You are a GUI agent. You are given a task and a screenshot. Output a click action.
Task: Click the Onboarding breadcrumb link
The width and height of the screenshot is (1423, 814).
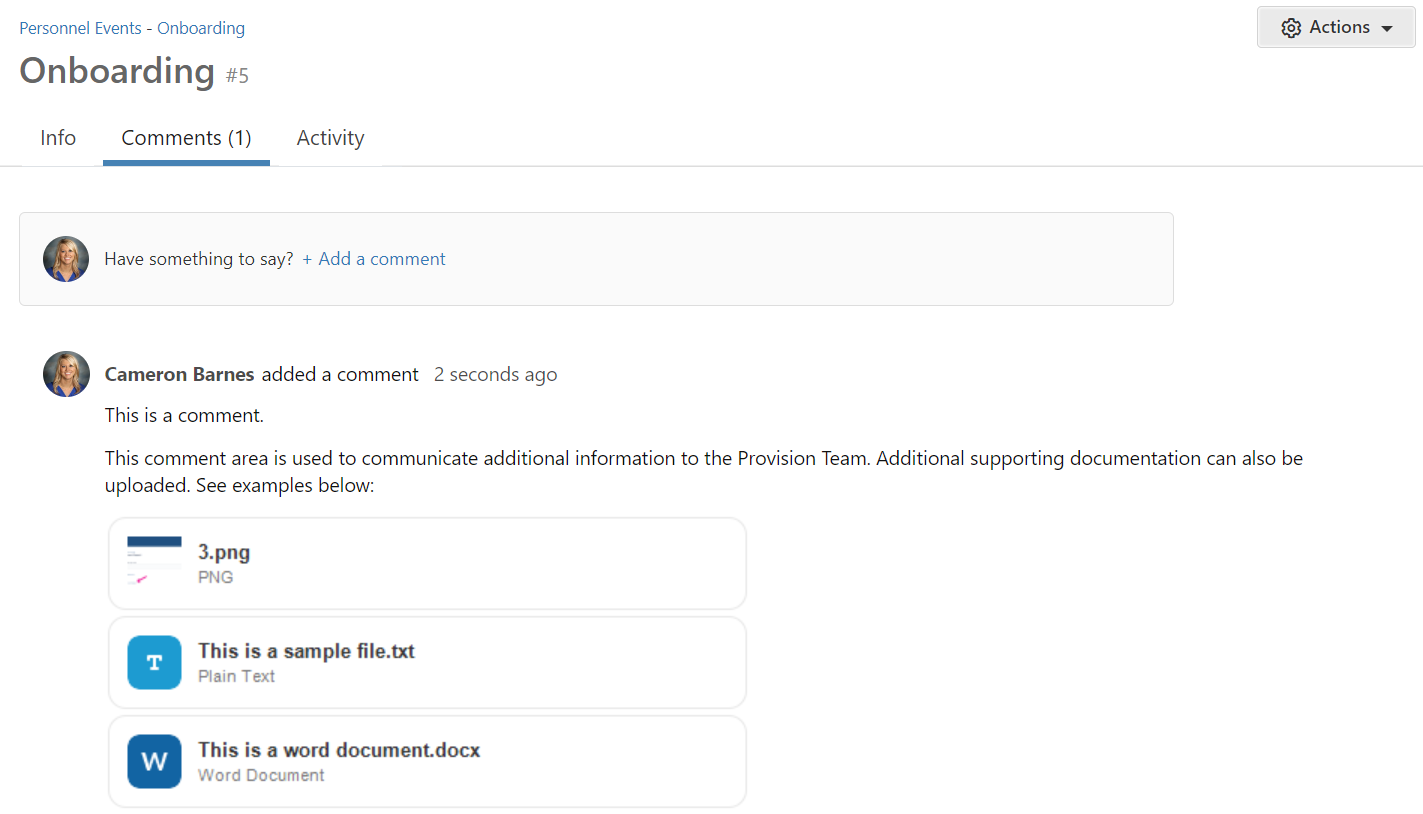pos(201,28)
